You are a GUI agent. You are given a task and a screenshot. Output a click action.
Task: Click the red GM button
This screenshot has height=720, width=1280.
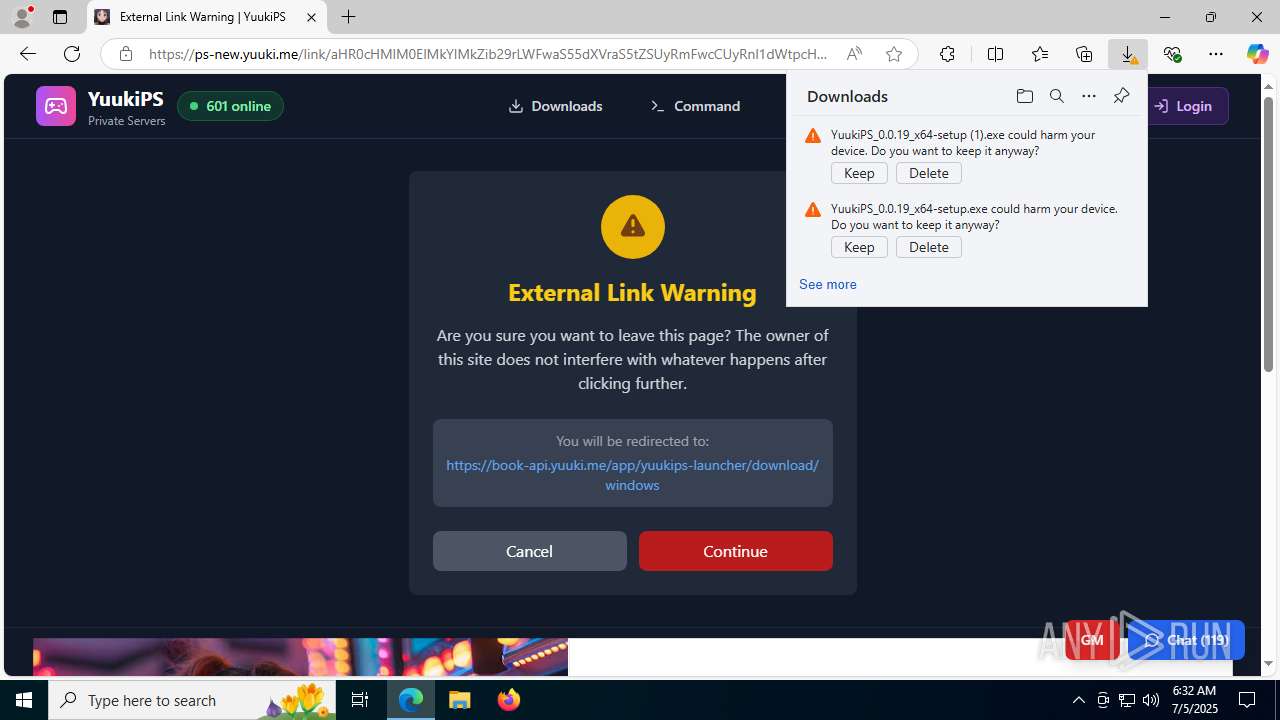tap(1092, 640)
